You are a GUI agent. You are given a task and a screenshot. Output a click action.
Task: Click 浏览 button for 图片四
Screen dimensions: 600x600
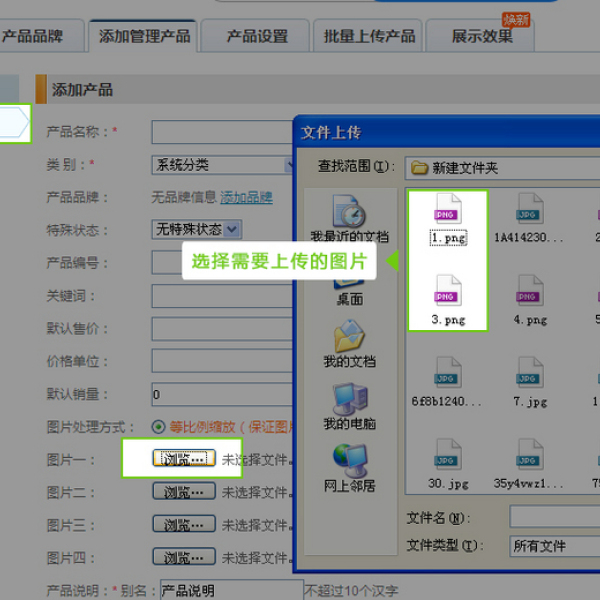click(x=184, y=557)
